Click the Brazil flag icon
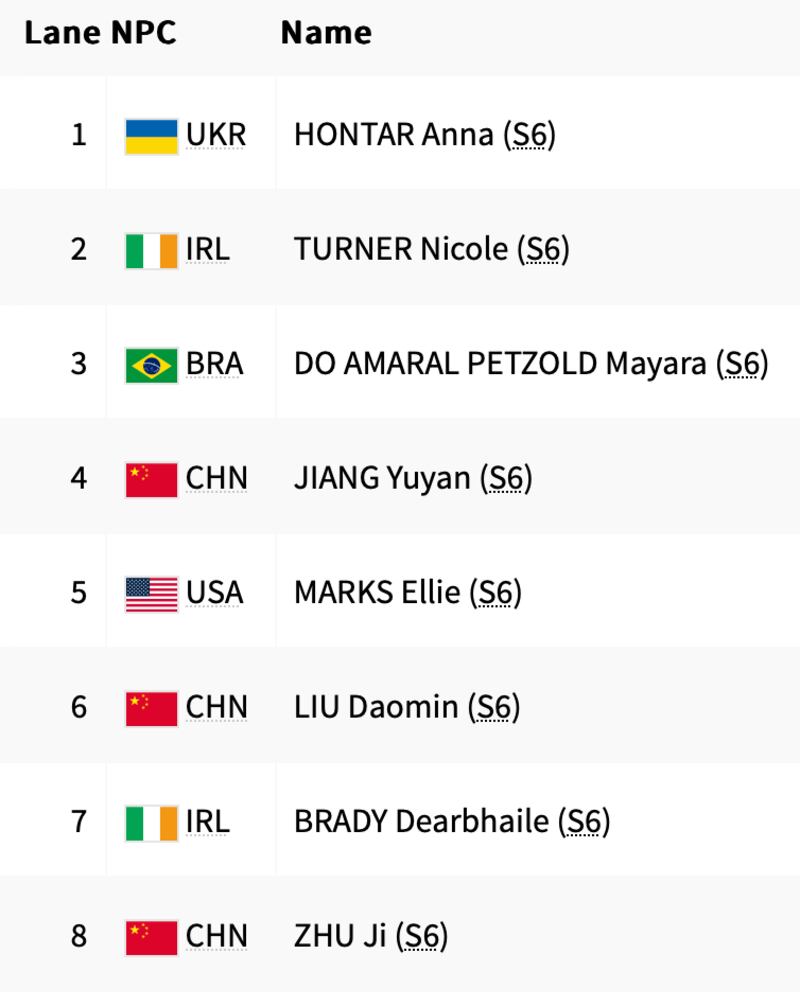This screenshot has width=800, height=1007. 151,364
